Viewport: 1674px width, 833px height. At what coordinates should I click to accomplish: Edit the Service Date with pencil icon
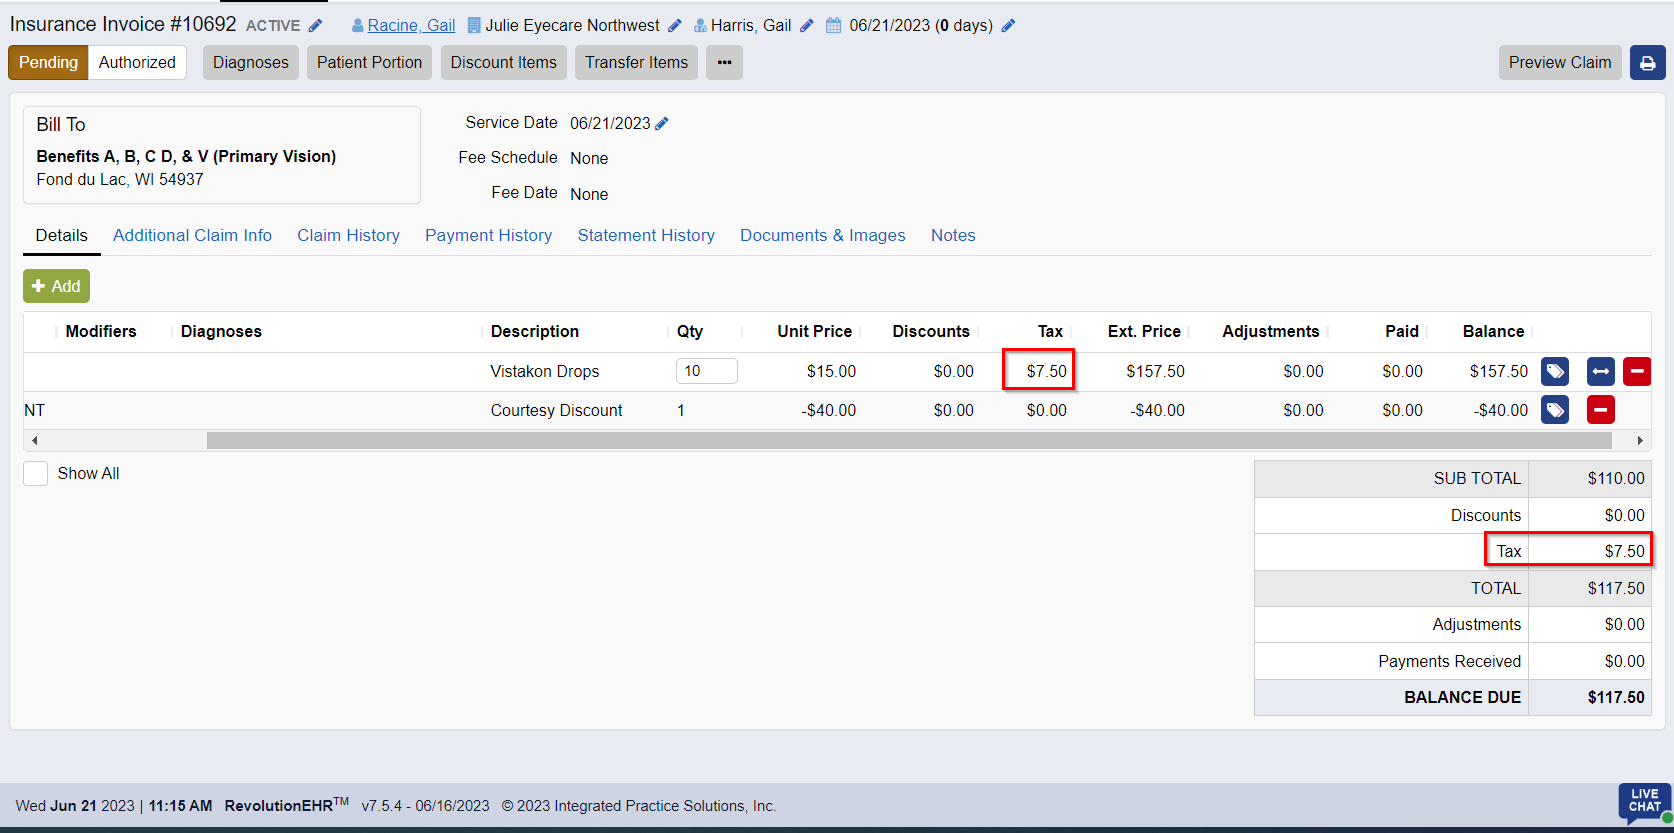click(662, 124)
